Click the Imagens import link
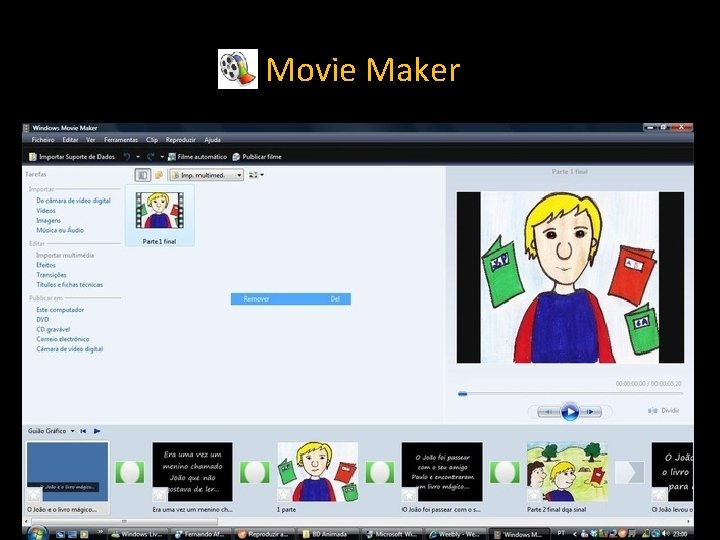 [x=48, y=220]
